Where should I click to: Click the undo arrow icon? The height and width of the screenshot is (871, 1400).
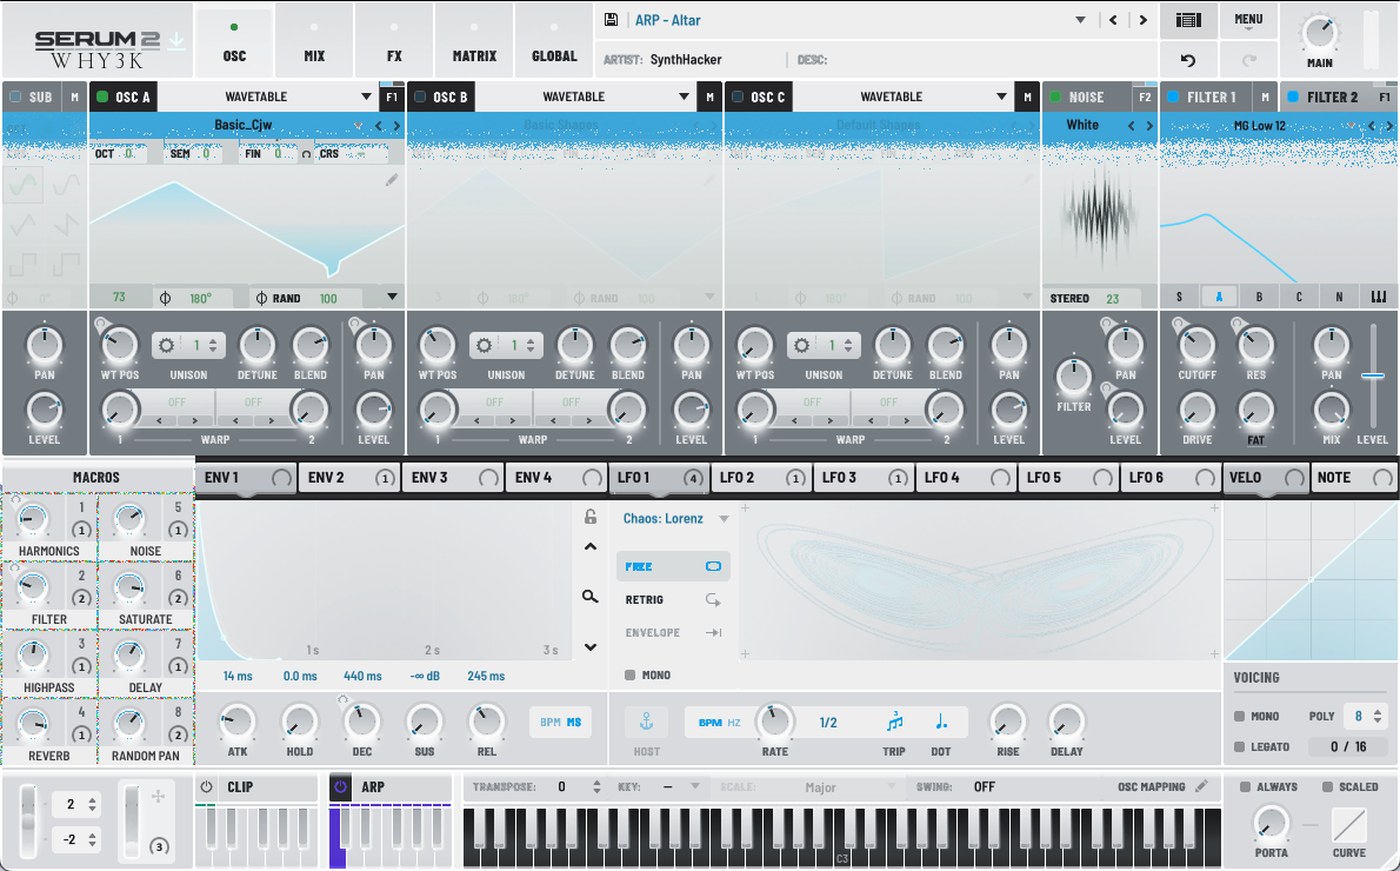point(1188,60)
